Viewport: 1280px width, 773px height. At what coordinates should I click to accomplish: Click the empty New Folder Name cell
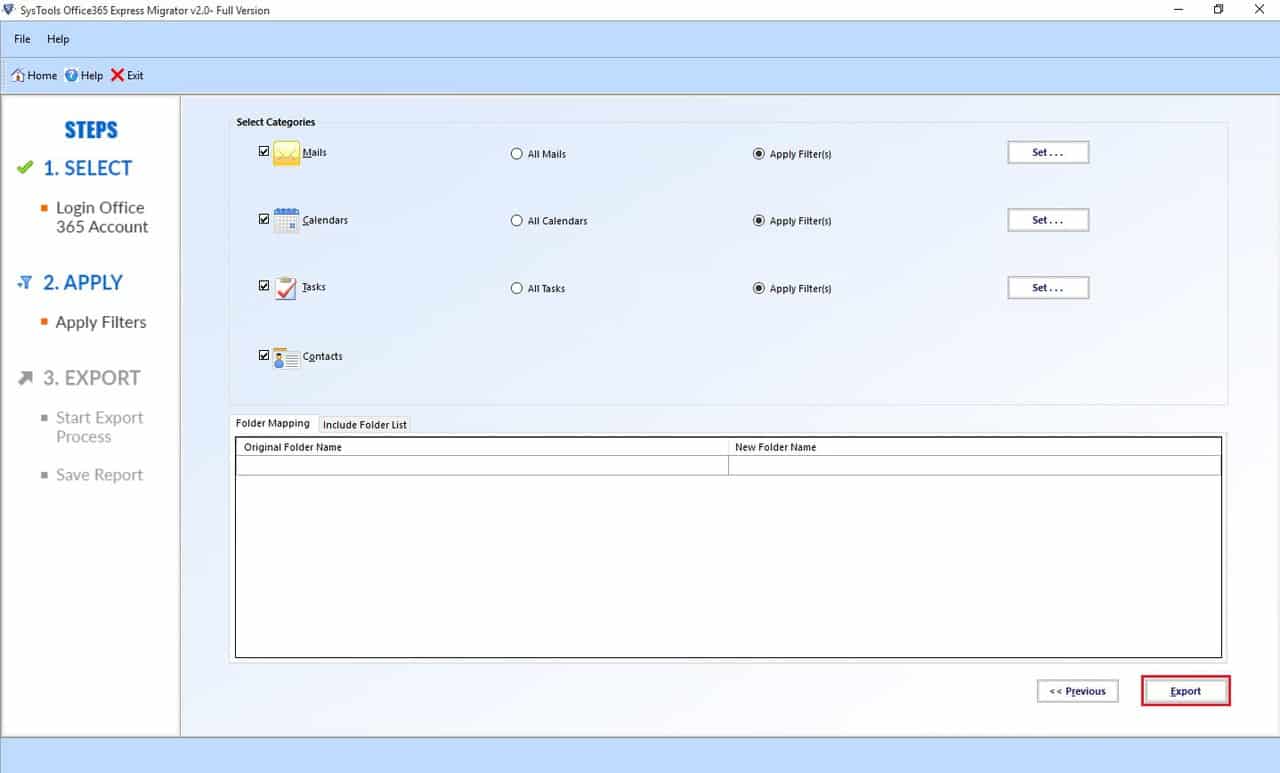(x=974, y=465)
